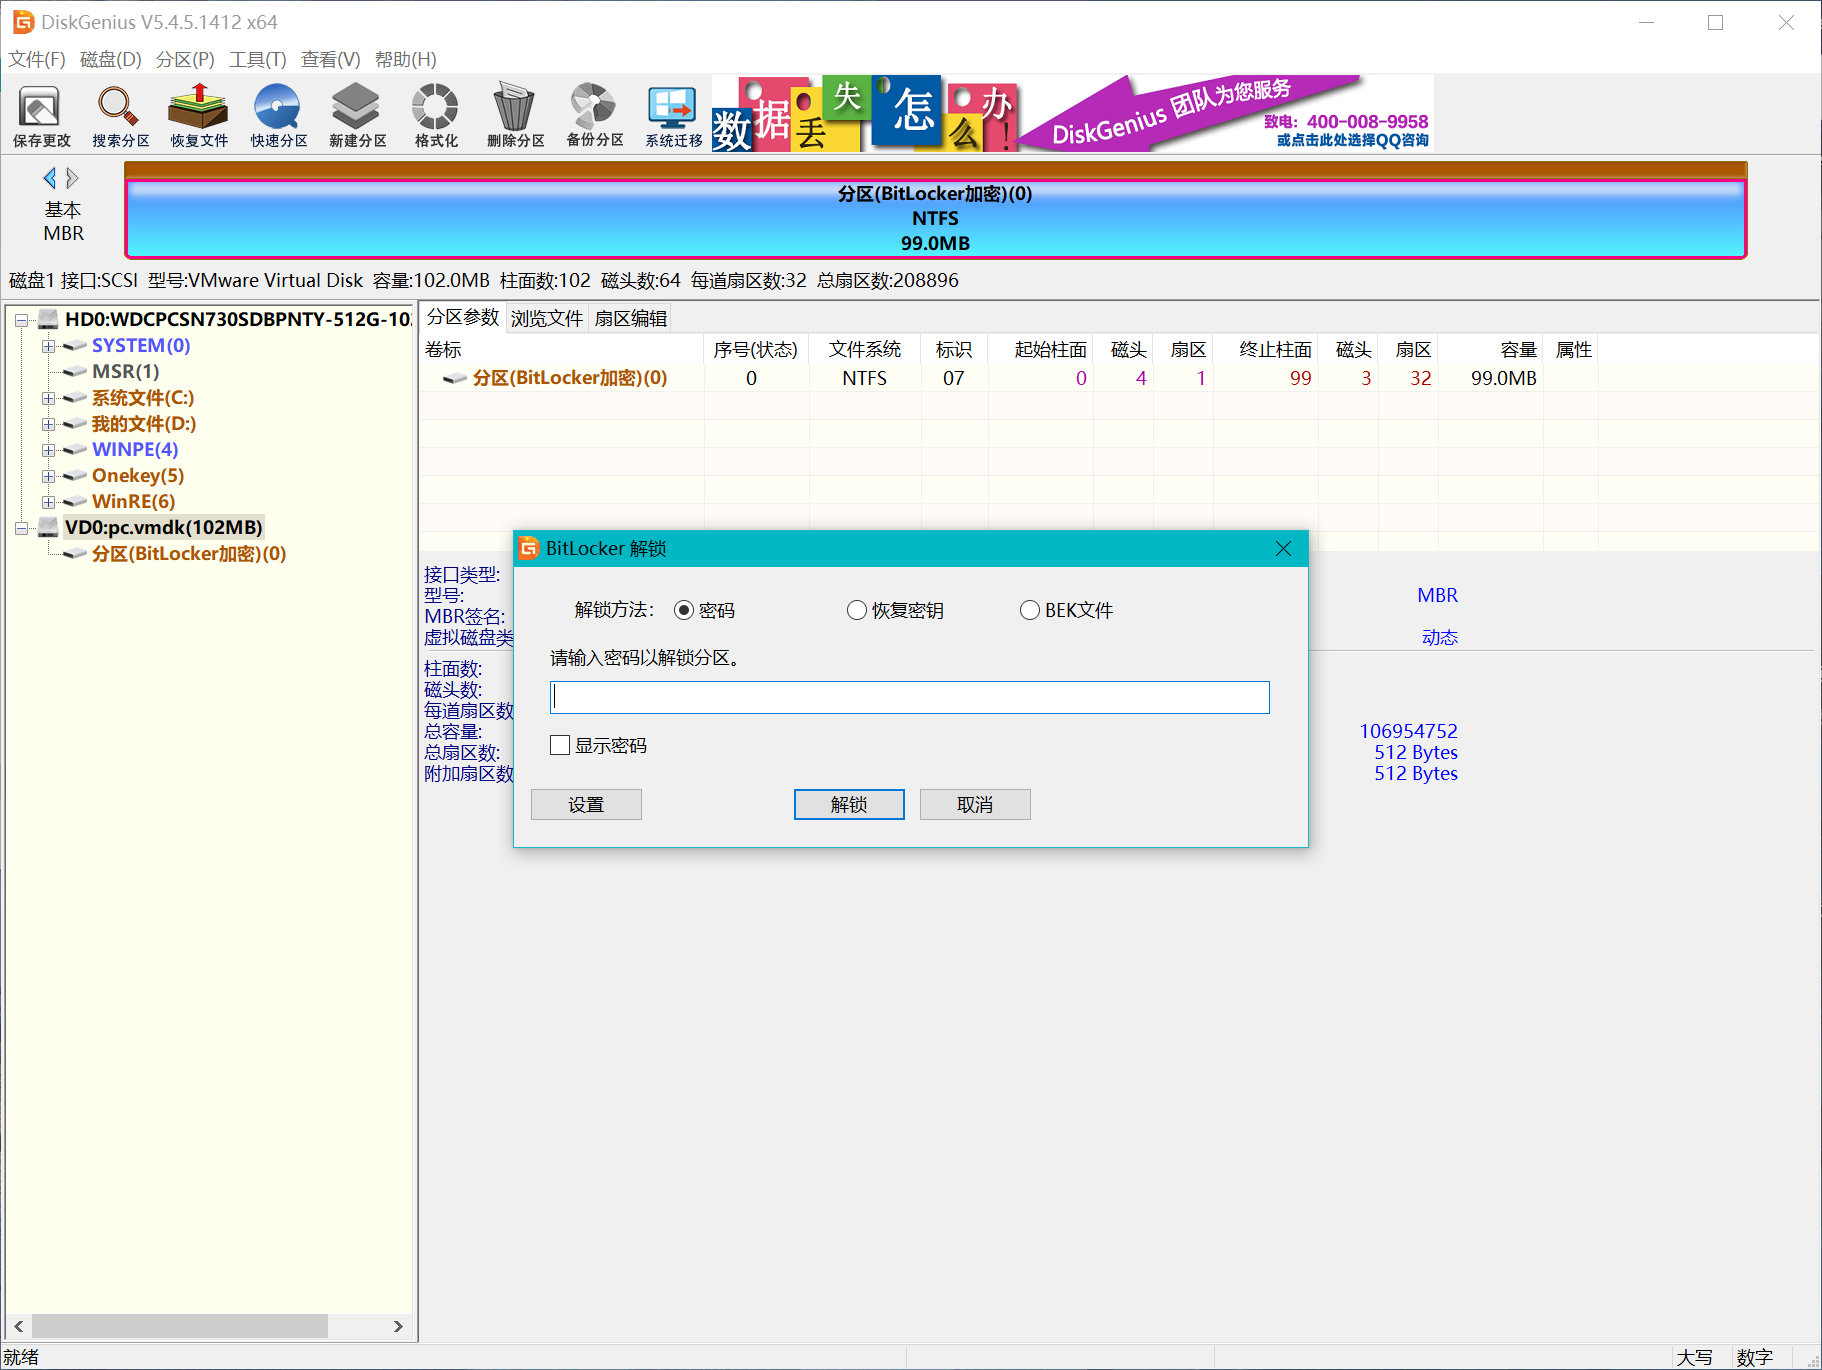Open the 帮助(H) menu
Screen dimensions: 1822x1370
406,59
